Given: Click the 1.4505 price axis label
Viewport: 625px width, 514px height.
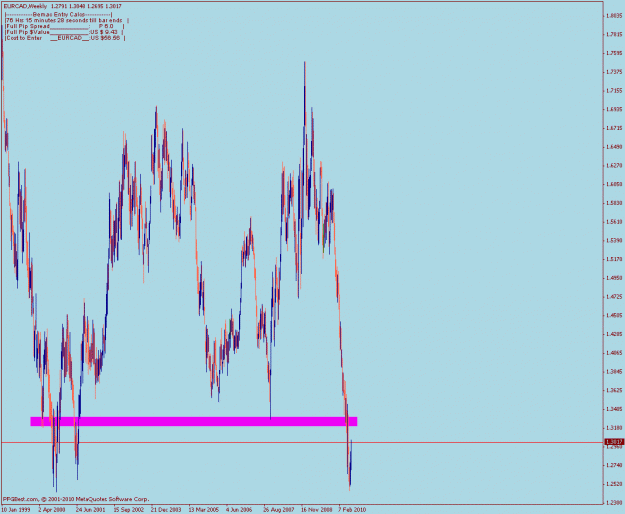Looking at the screenshot, I should [x=614, y=315].
